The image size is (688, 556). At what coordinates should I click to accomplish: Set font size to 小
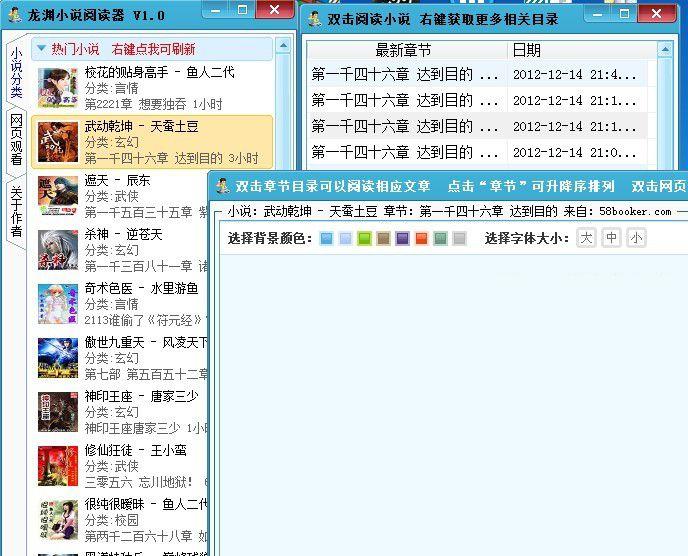coord(636,238)
